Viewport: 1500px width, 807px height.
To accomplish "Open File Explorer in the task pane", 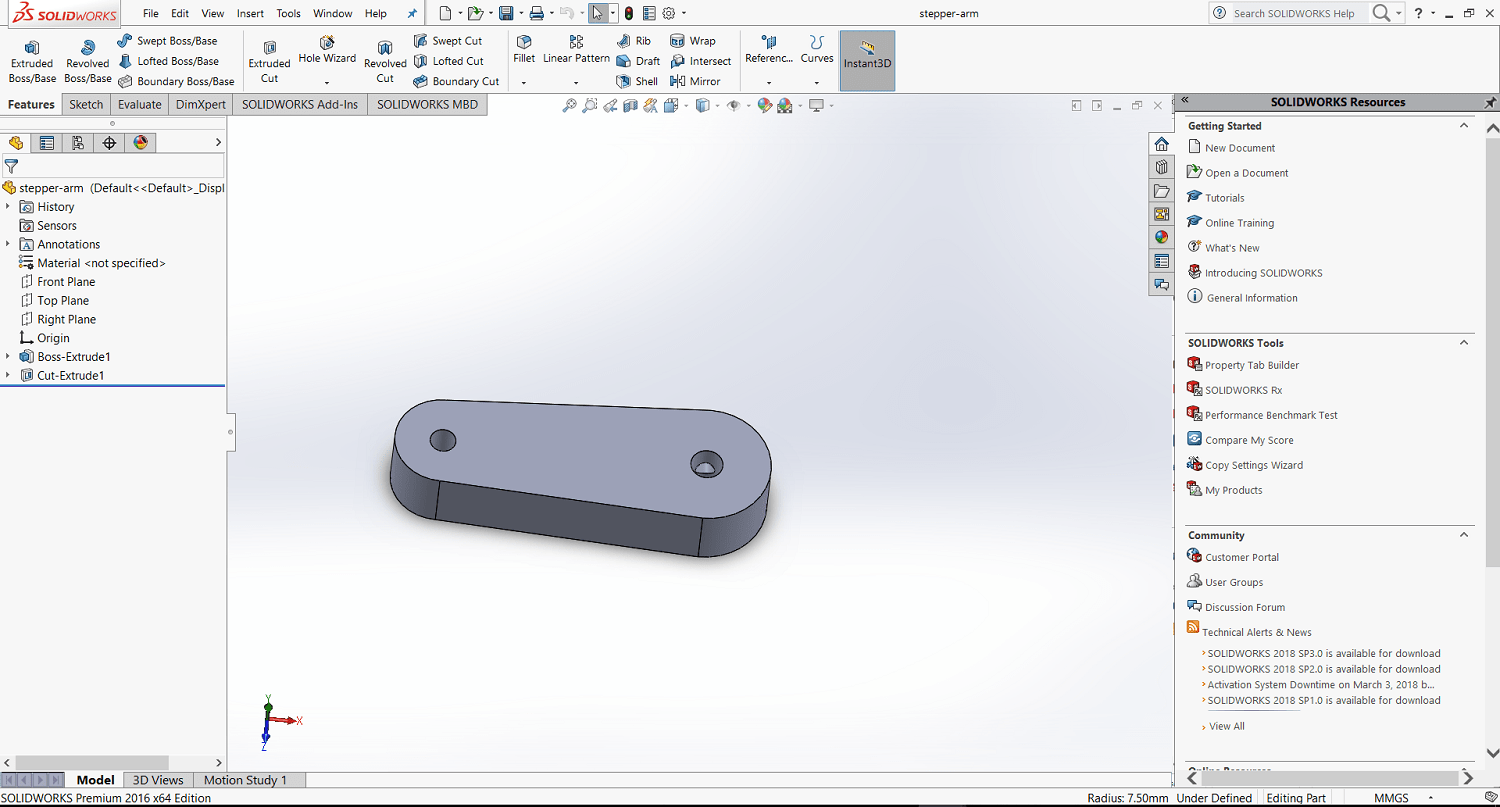I will (1161, 191).
